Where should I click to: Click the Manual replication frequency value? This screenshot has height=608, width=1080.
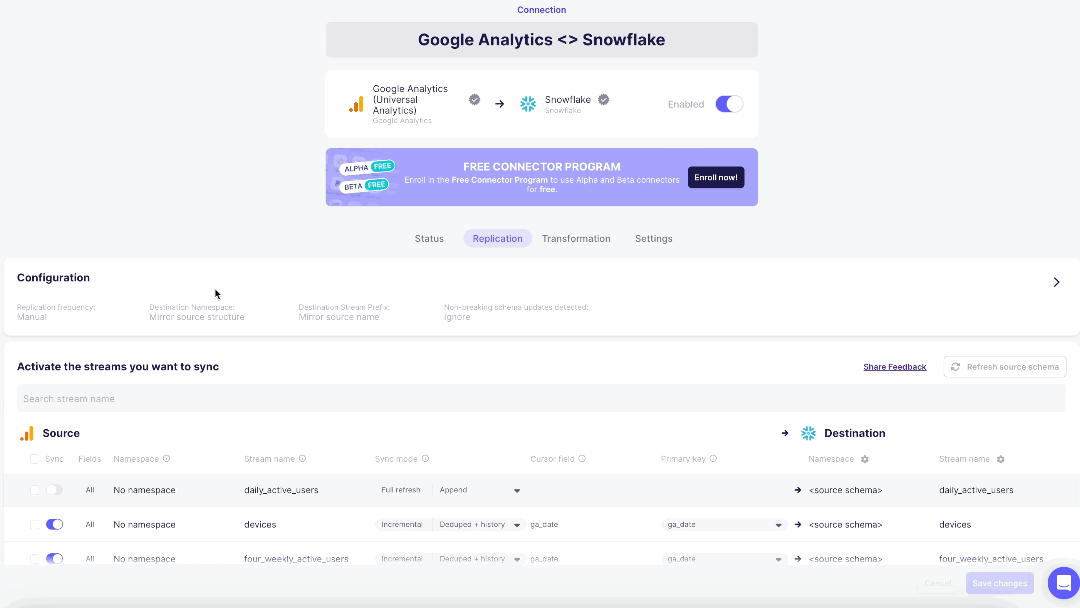pos(32,317)
